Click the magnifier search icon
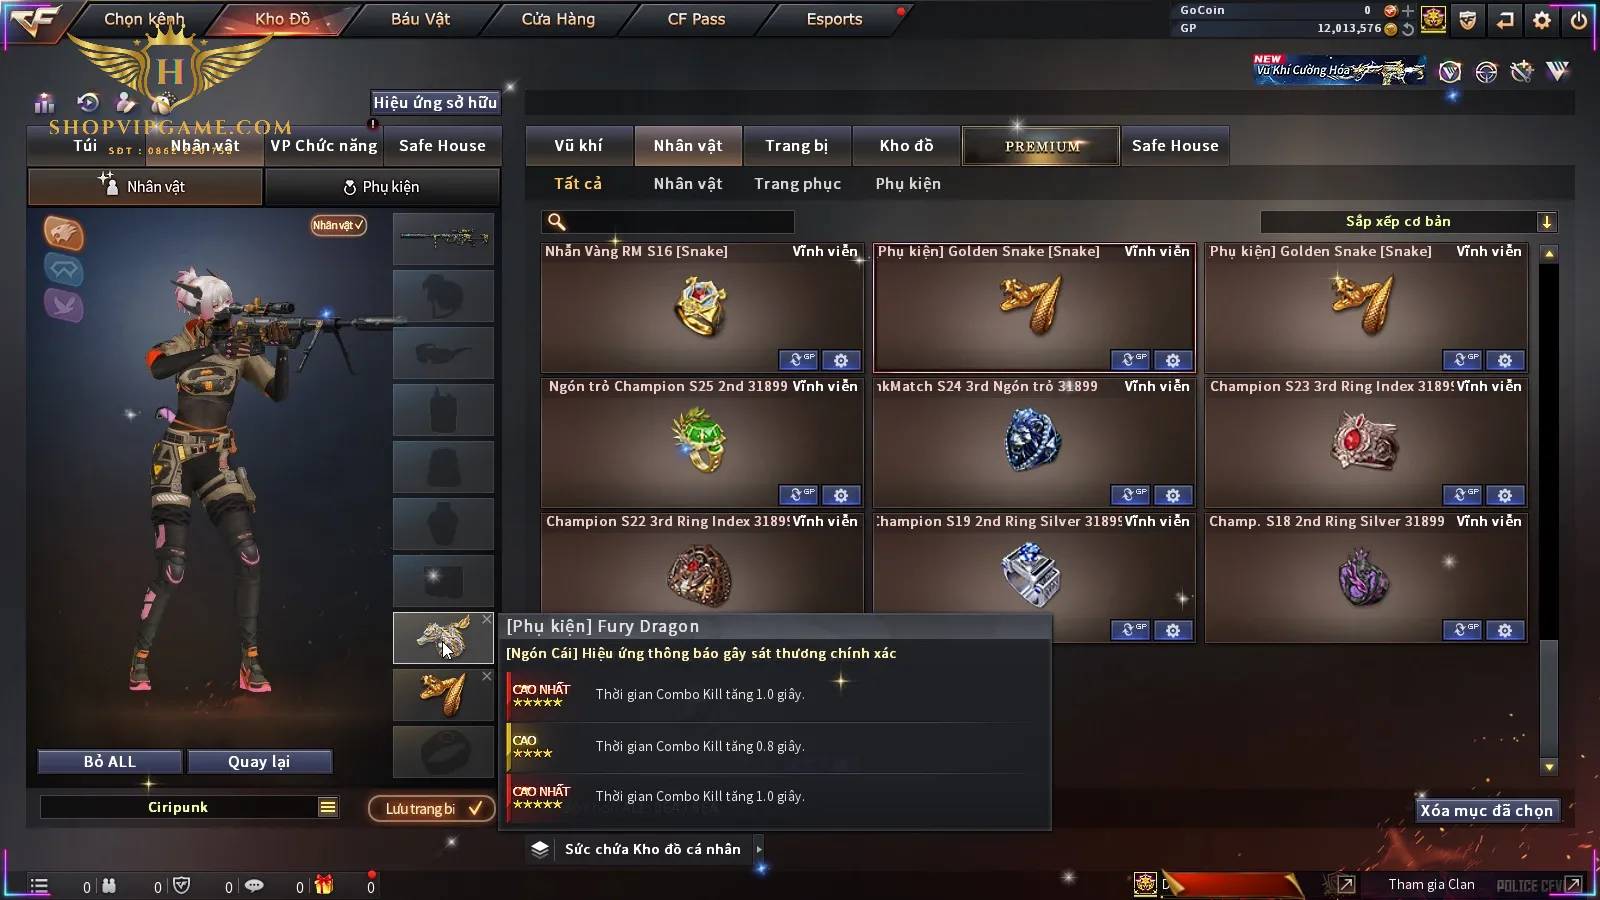This screenshot has width=1600, height=900. point(557,222)
